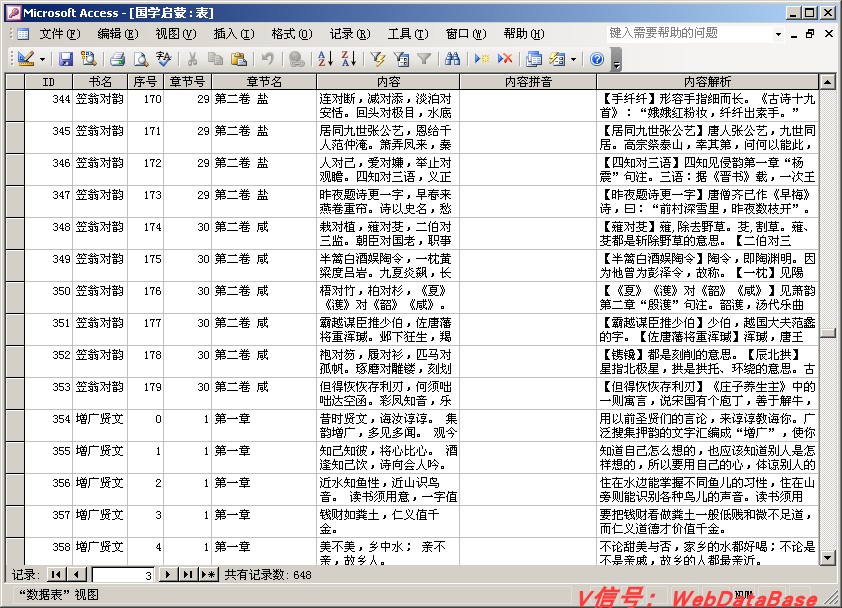This screenshot has width=842, height=608.
Task: Click the vertical scrollbar thumb
Action: [x=828, y=333]
